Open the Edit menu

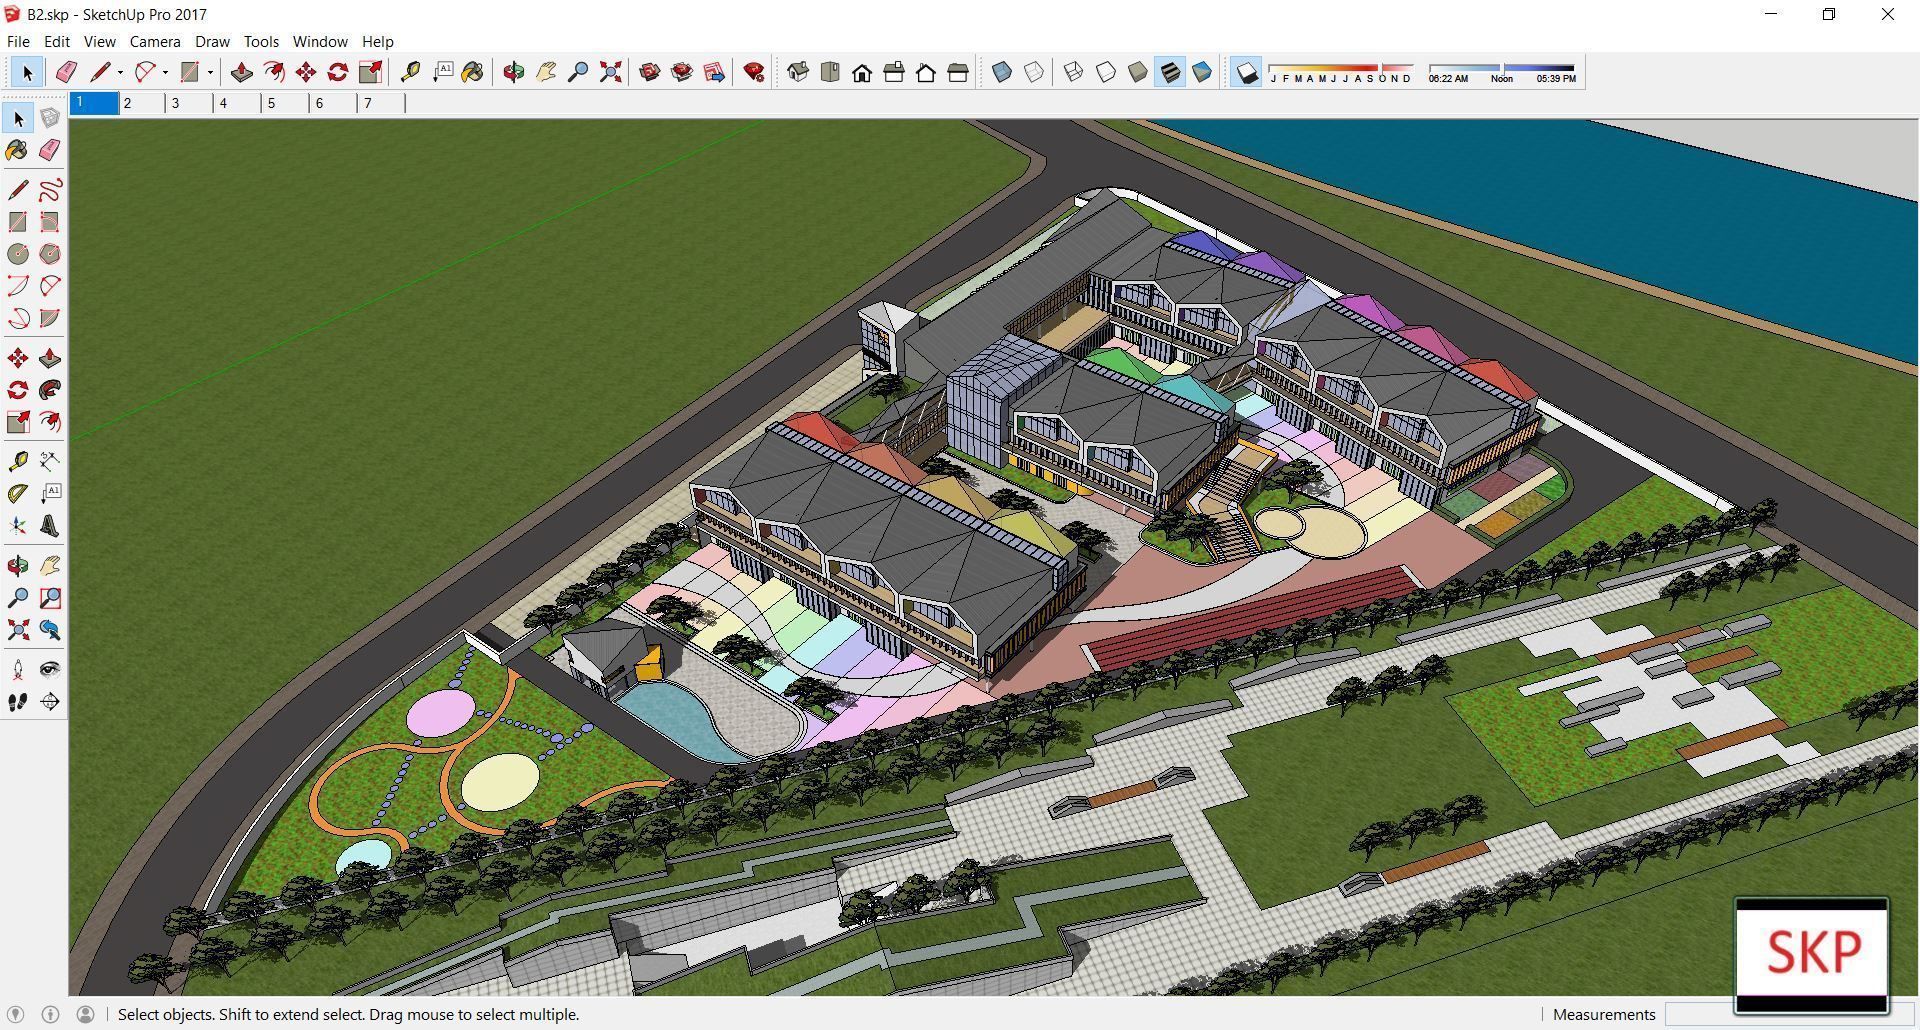click(x=57, y=41)
